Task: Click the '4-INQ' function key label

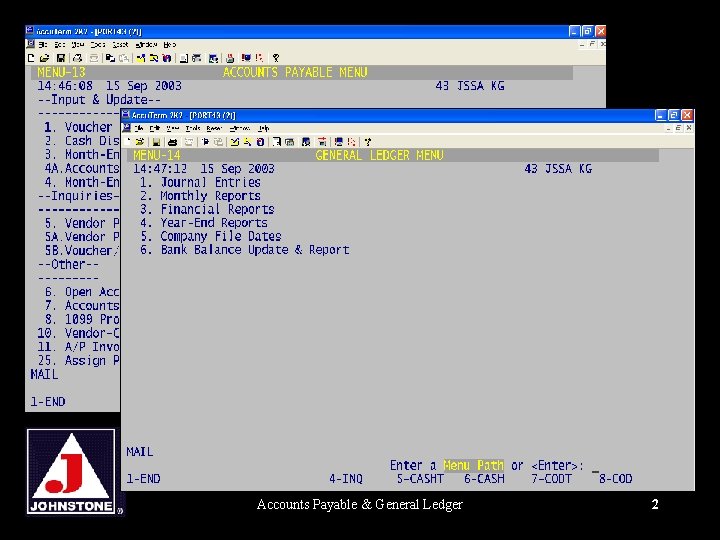Action: (x=346, y=479)
